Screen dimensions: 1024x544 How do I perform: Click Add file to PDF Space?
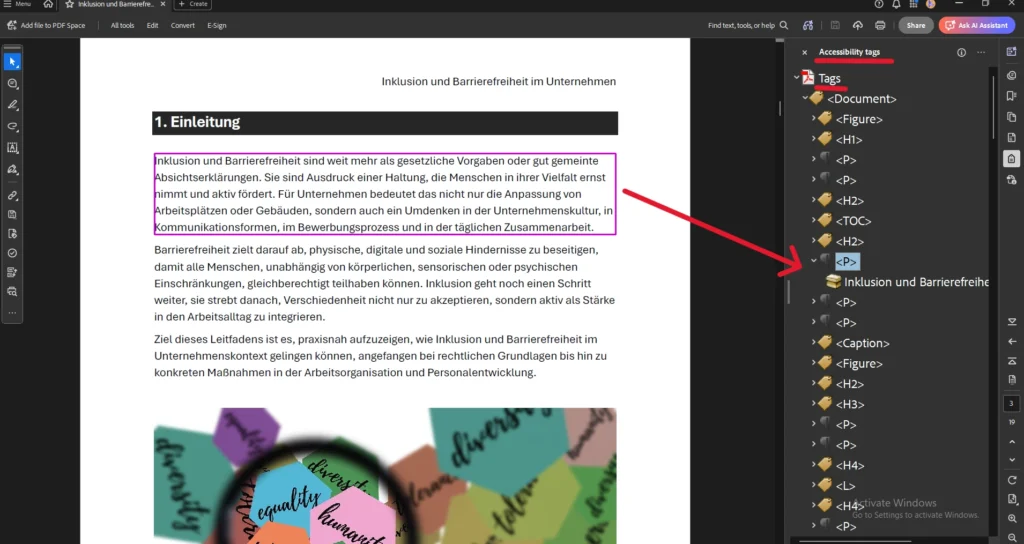point(46,25)
